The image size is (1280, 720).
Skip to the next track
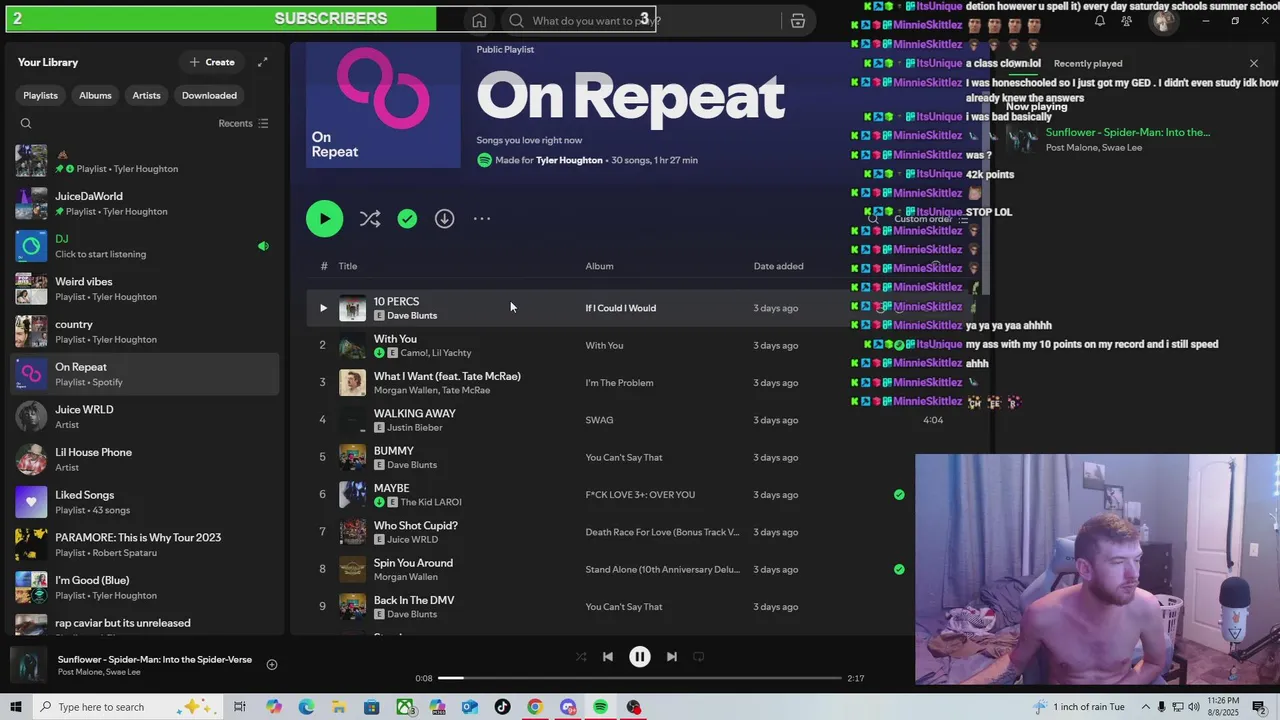point(672,657)
